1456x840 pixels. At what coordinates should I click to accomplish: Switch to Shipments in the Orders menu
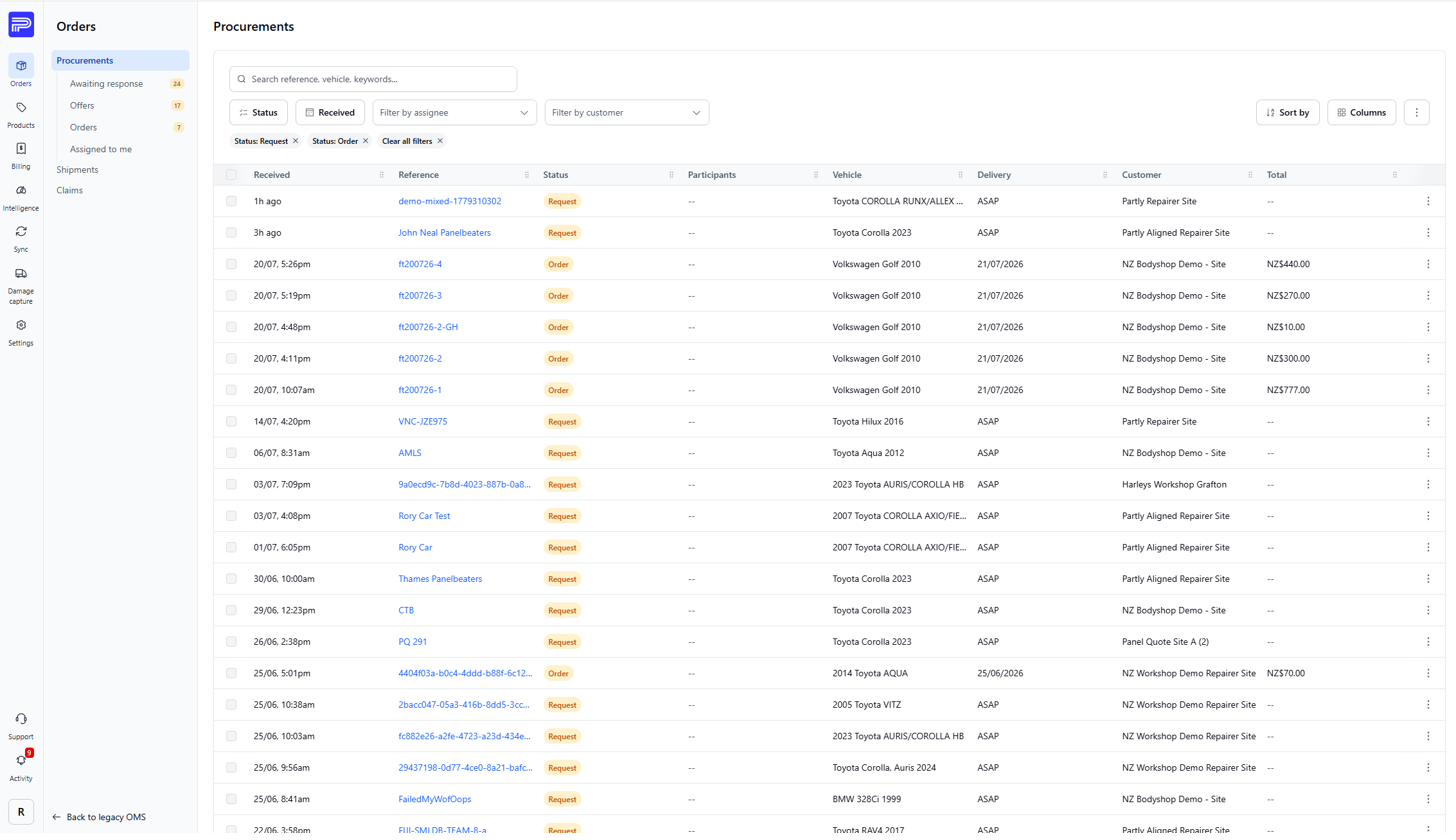[78, 170]
